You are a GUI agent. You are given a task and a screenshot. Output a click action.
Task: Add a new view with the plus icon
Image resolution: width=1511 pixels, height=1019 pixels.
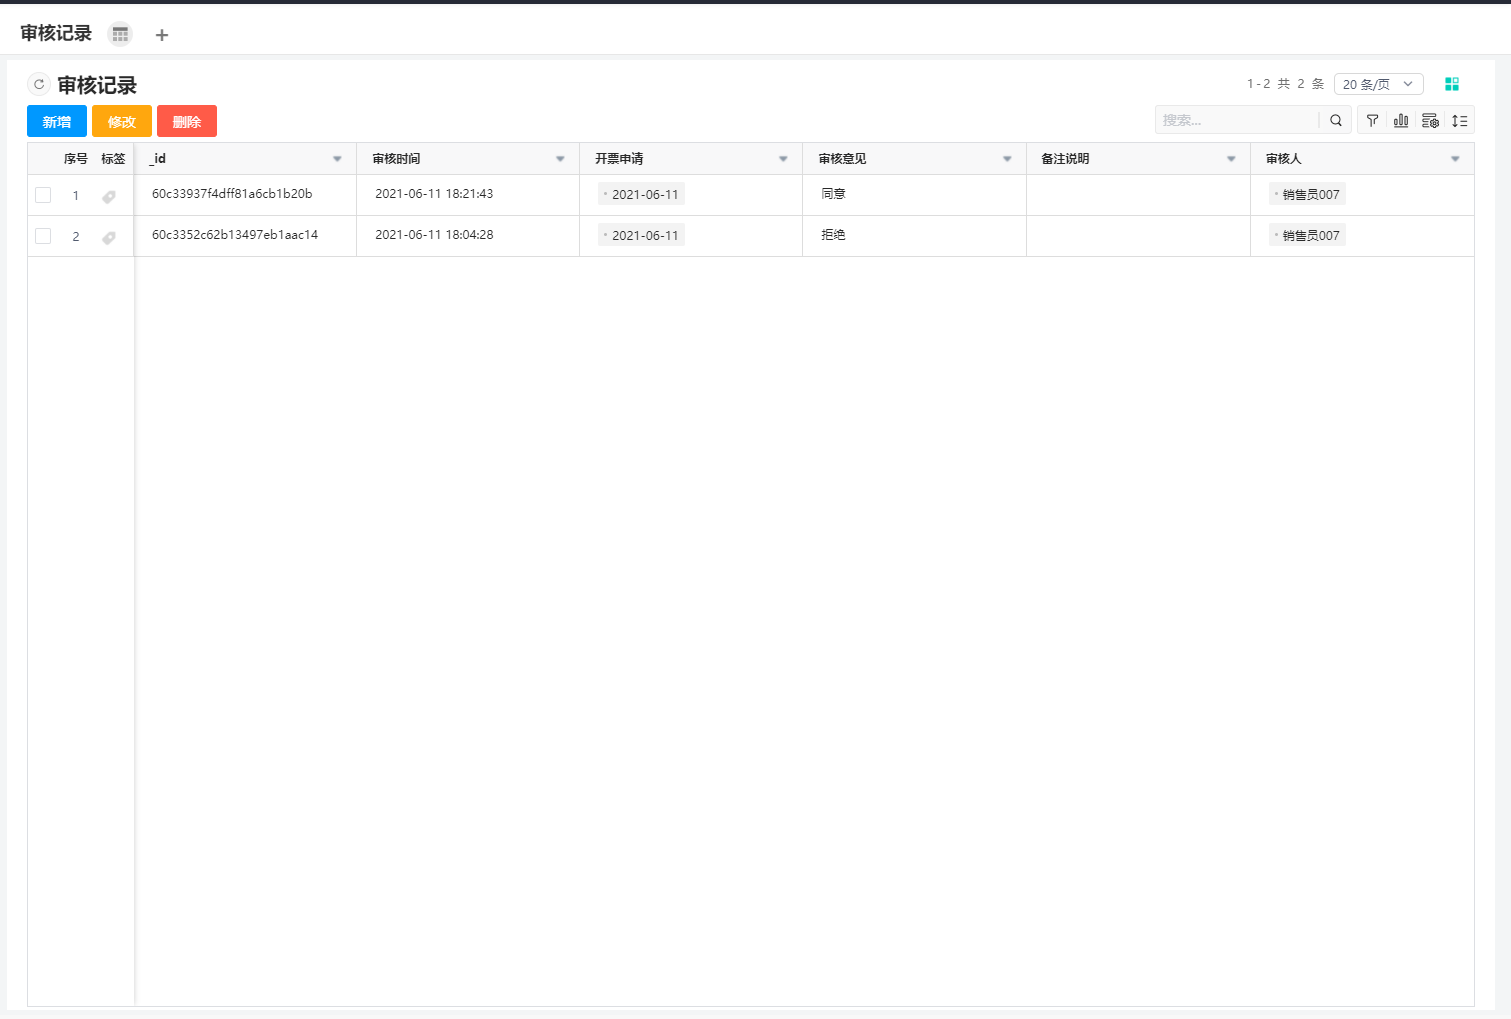(x=162, y=35)
